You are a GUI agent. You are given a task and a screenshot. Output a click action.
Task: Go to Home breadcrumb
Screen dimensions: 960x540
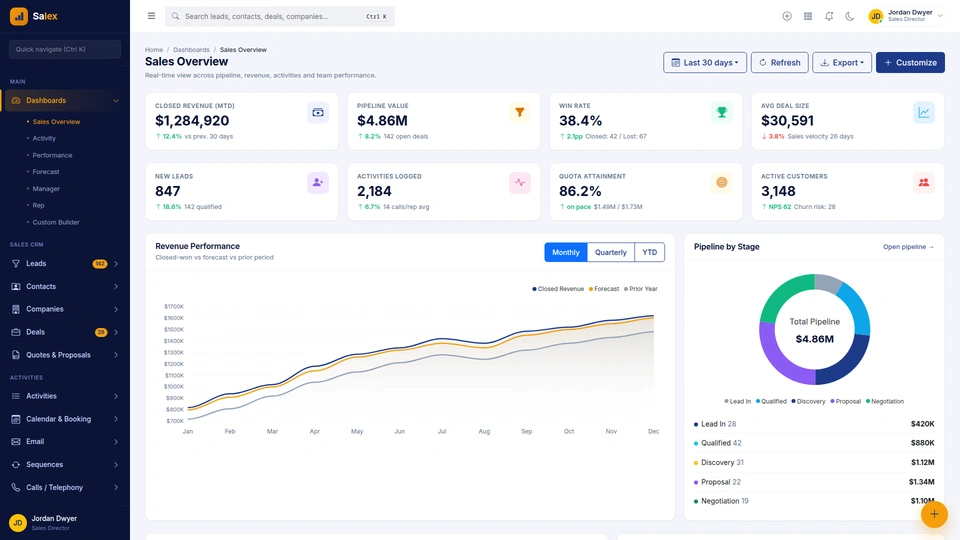154,50
